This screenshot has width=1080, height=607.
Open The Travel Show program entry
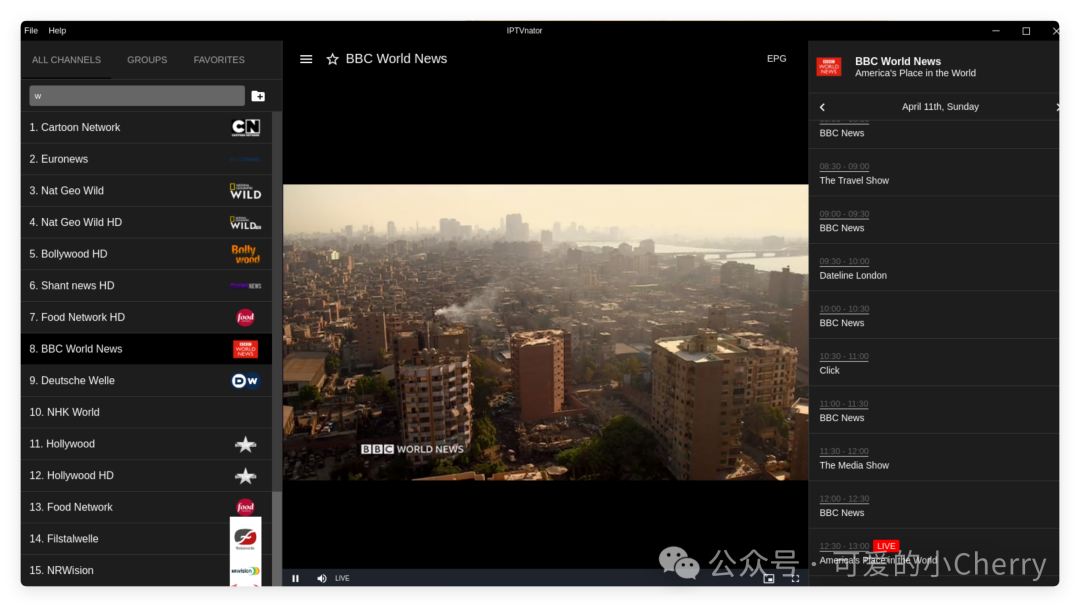(x=933, y=174)
